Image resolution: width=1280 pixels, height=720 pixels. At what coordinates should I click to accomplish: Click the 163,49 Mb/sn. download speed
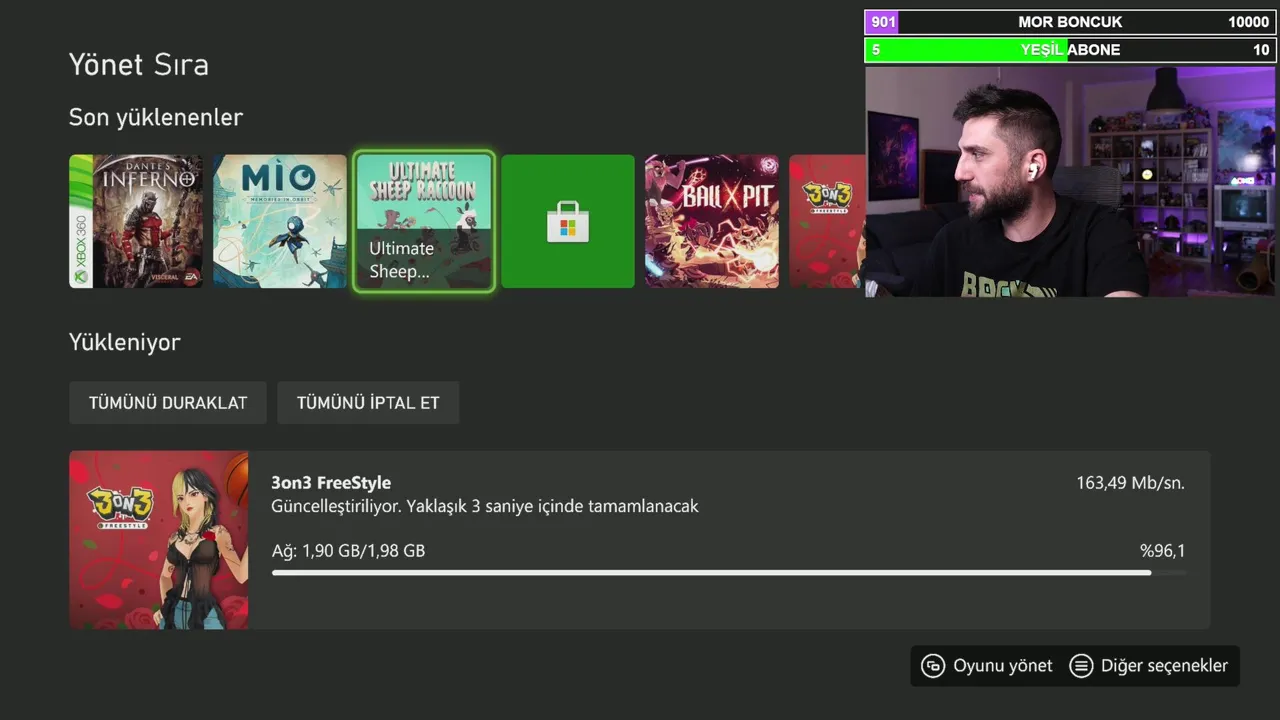coord(1130,483)
